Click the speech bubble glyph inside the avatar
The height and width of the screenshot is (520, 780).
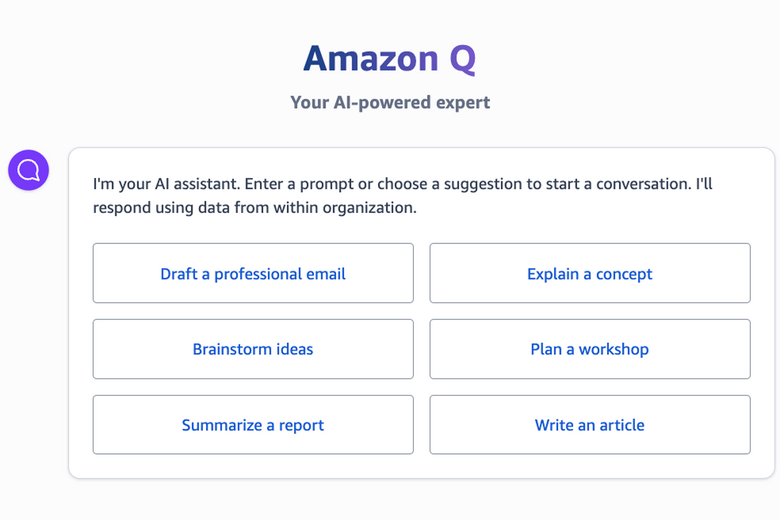(28, 170)
